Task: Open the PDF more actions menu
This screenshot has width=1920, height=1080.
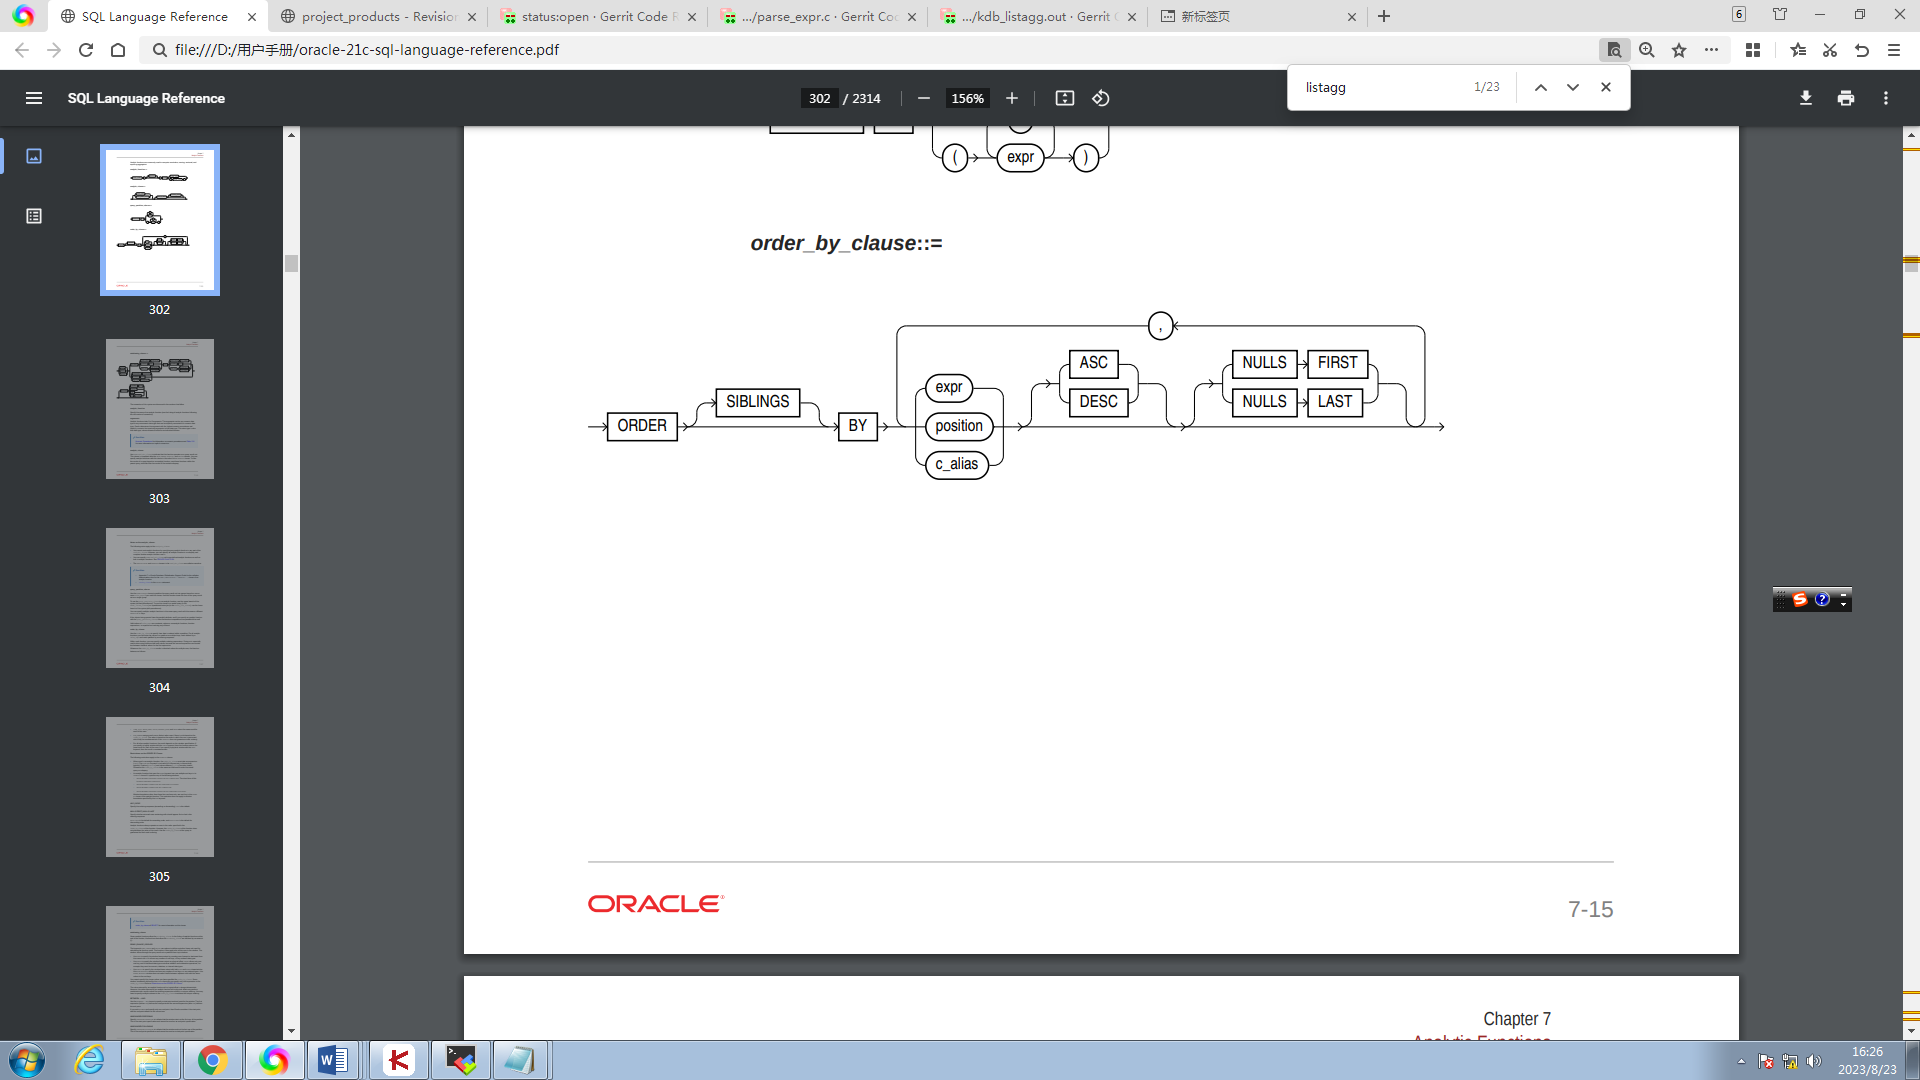Action: point(1885,98)
